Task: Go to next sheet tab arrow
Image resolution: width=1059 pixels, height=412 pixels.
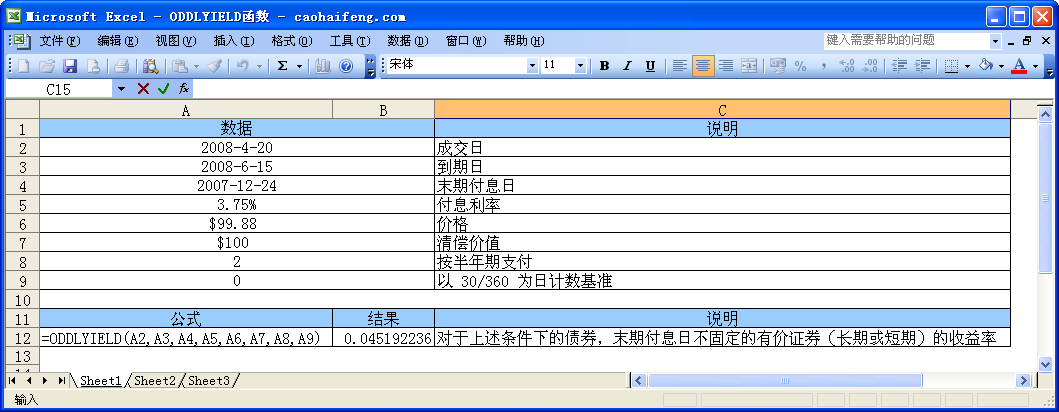Action: [x=45, y=381]
